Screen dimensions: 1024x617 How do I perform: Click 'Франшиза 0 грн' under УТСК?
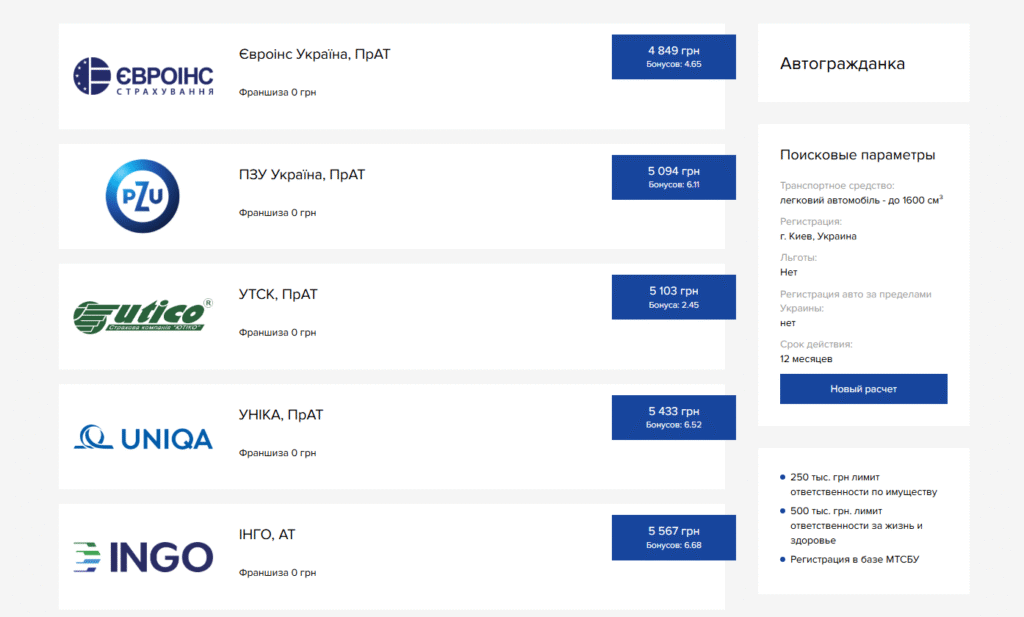point(278,332)
